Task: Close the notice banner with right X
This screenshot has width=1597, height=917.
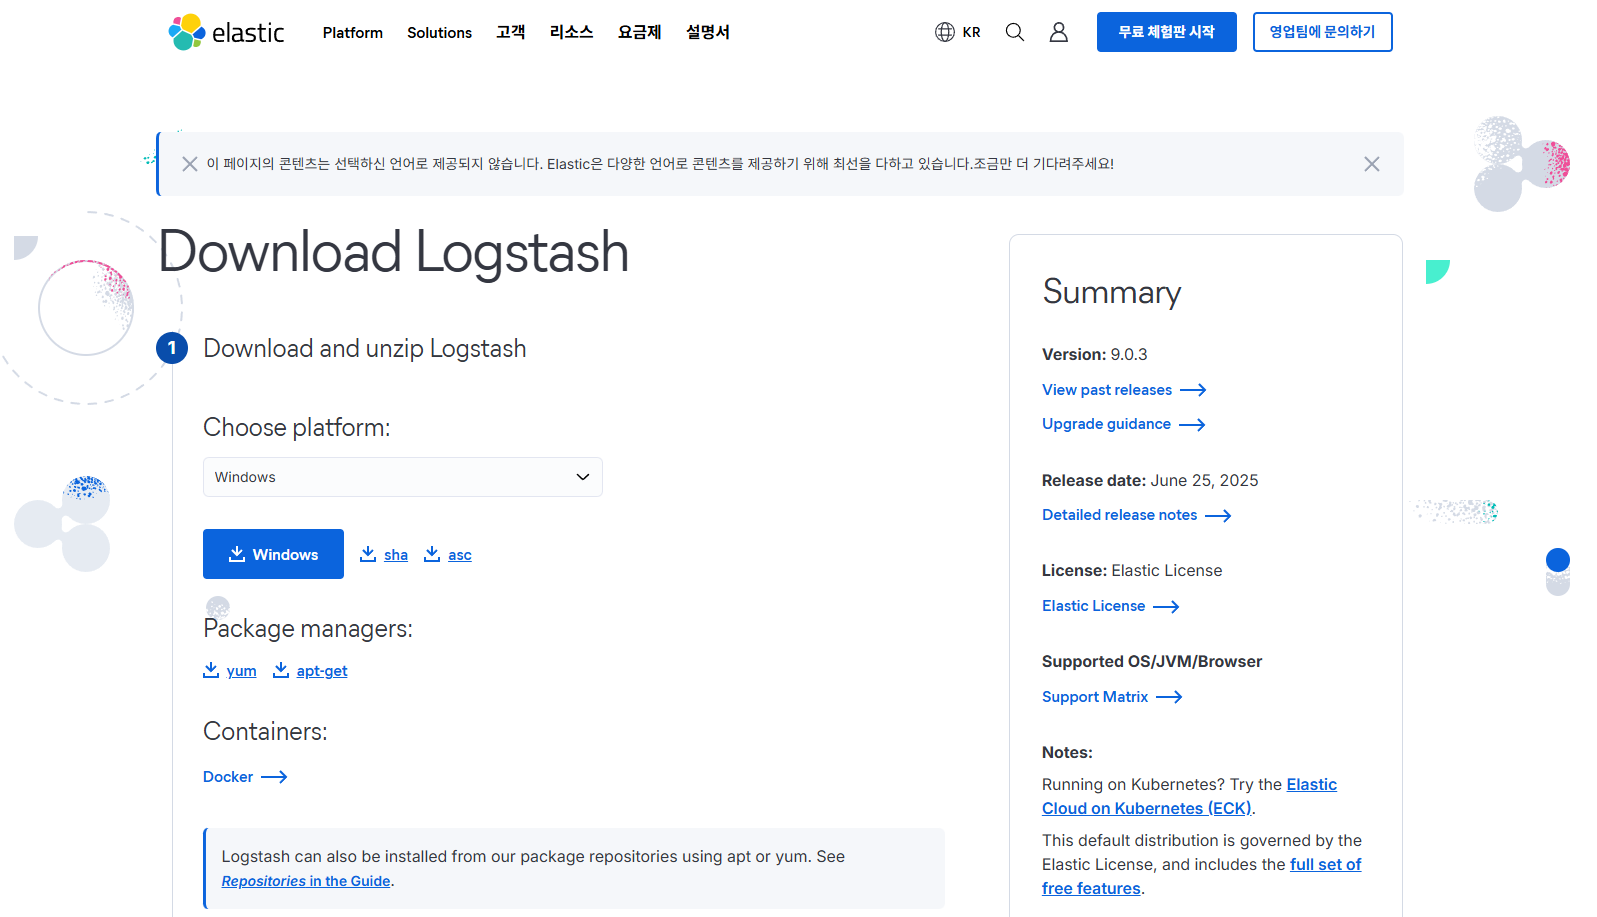Action: coord(1372,164)
